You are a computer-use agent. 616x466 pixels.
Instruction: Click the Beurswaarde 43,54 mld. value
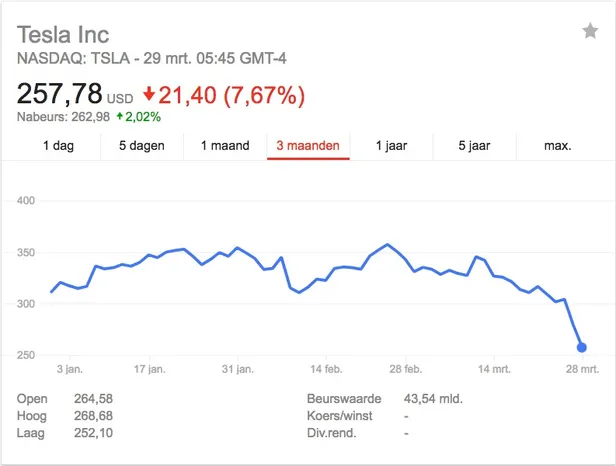point(432,399)
